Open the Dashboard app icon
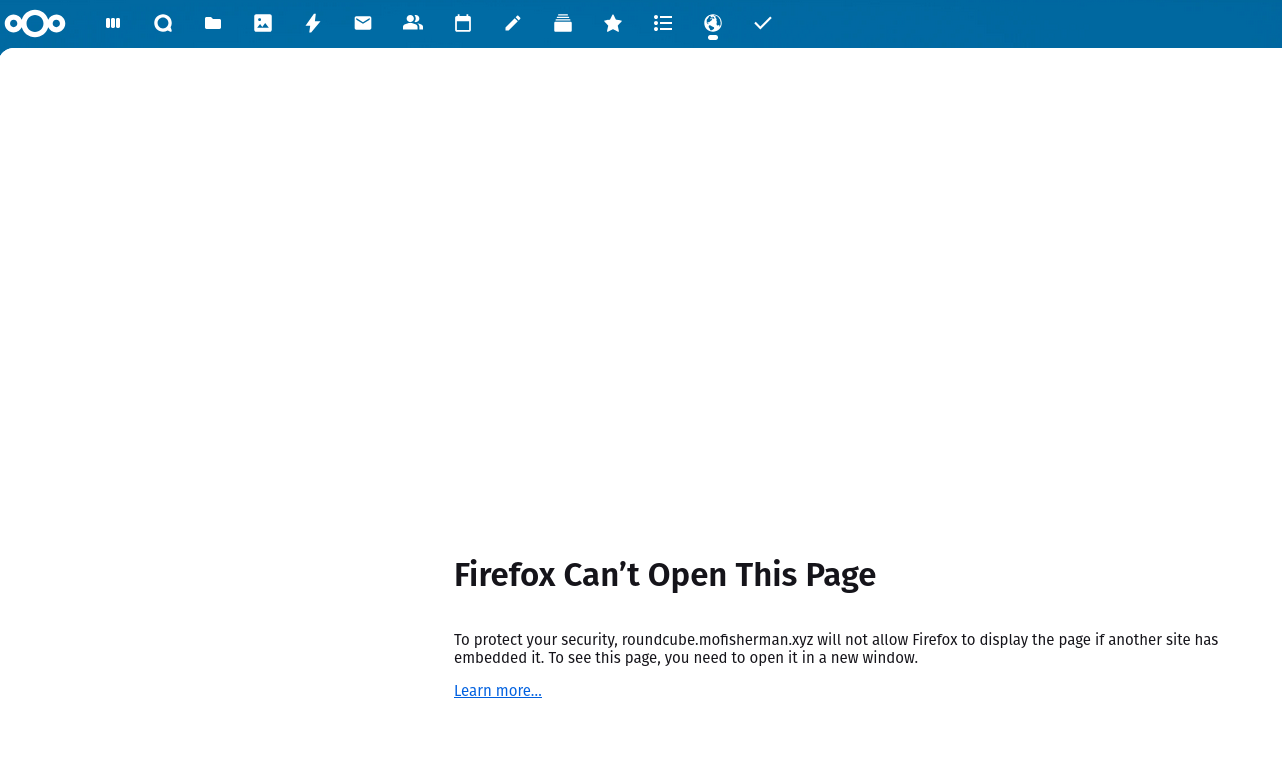The height and width of the screenshot is (765, 1282). (113, 23)
